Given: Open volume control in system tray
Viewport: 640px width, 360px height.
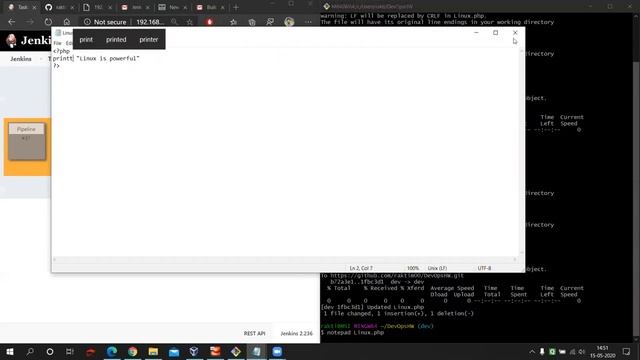Looking at the screenshot, I should point(582,351).
